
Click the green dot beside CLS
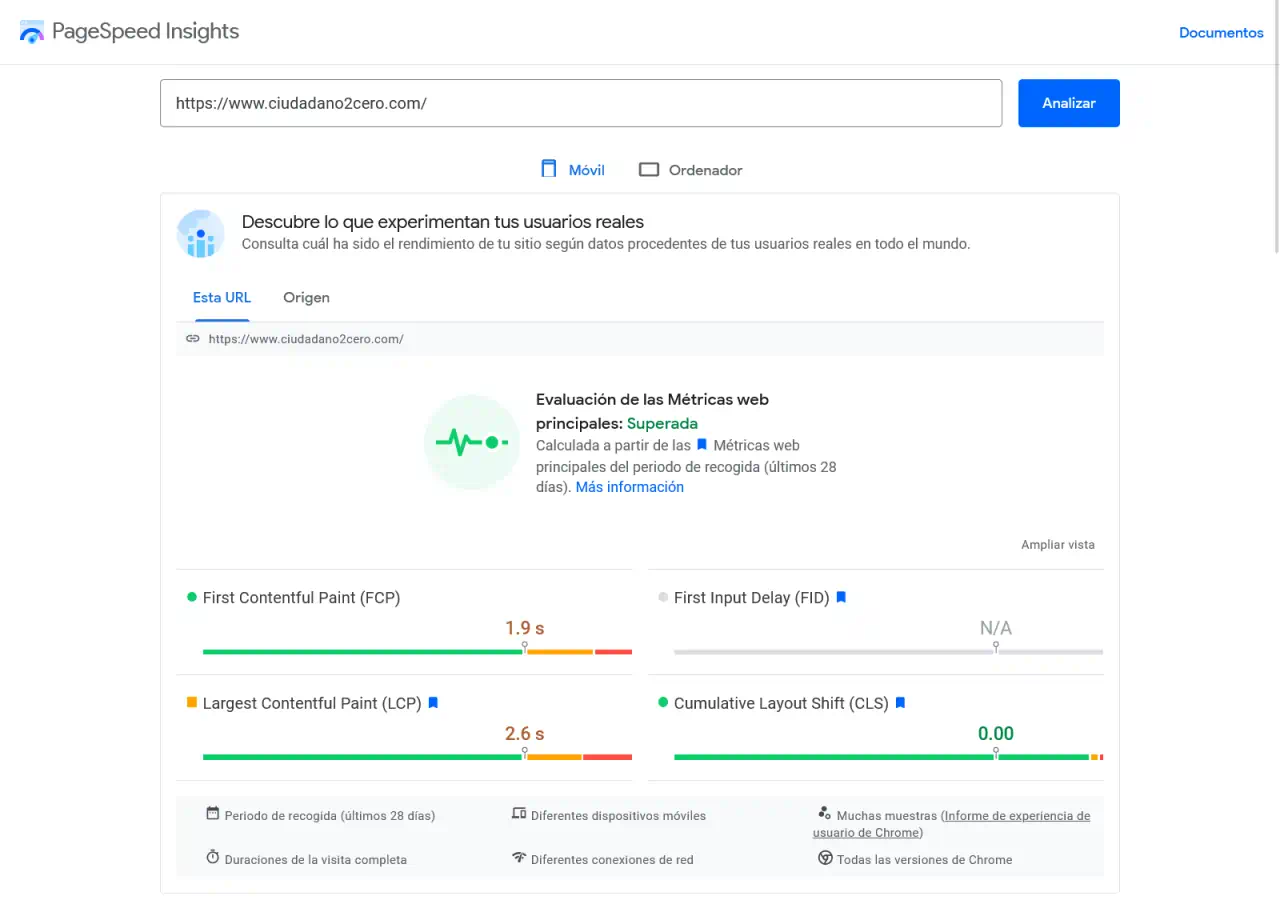[x=663, y=703]
